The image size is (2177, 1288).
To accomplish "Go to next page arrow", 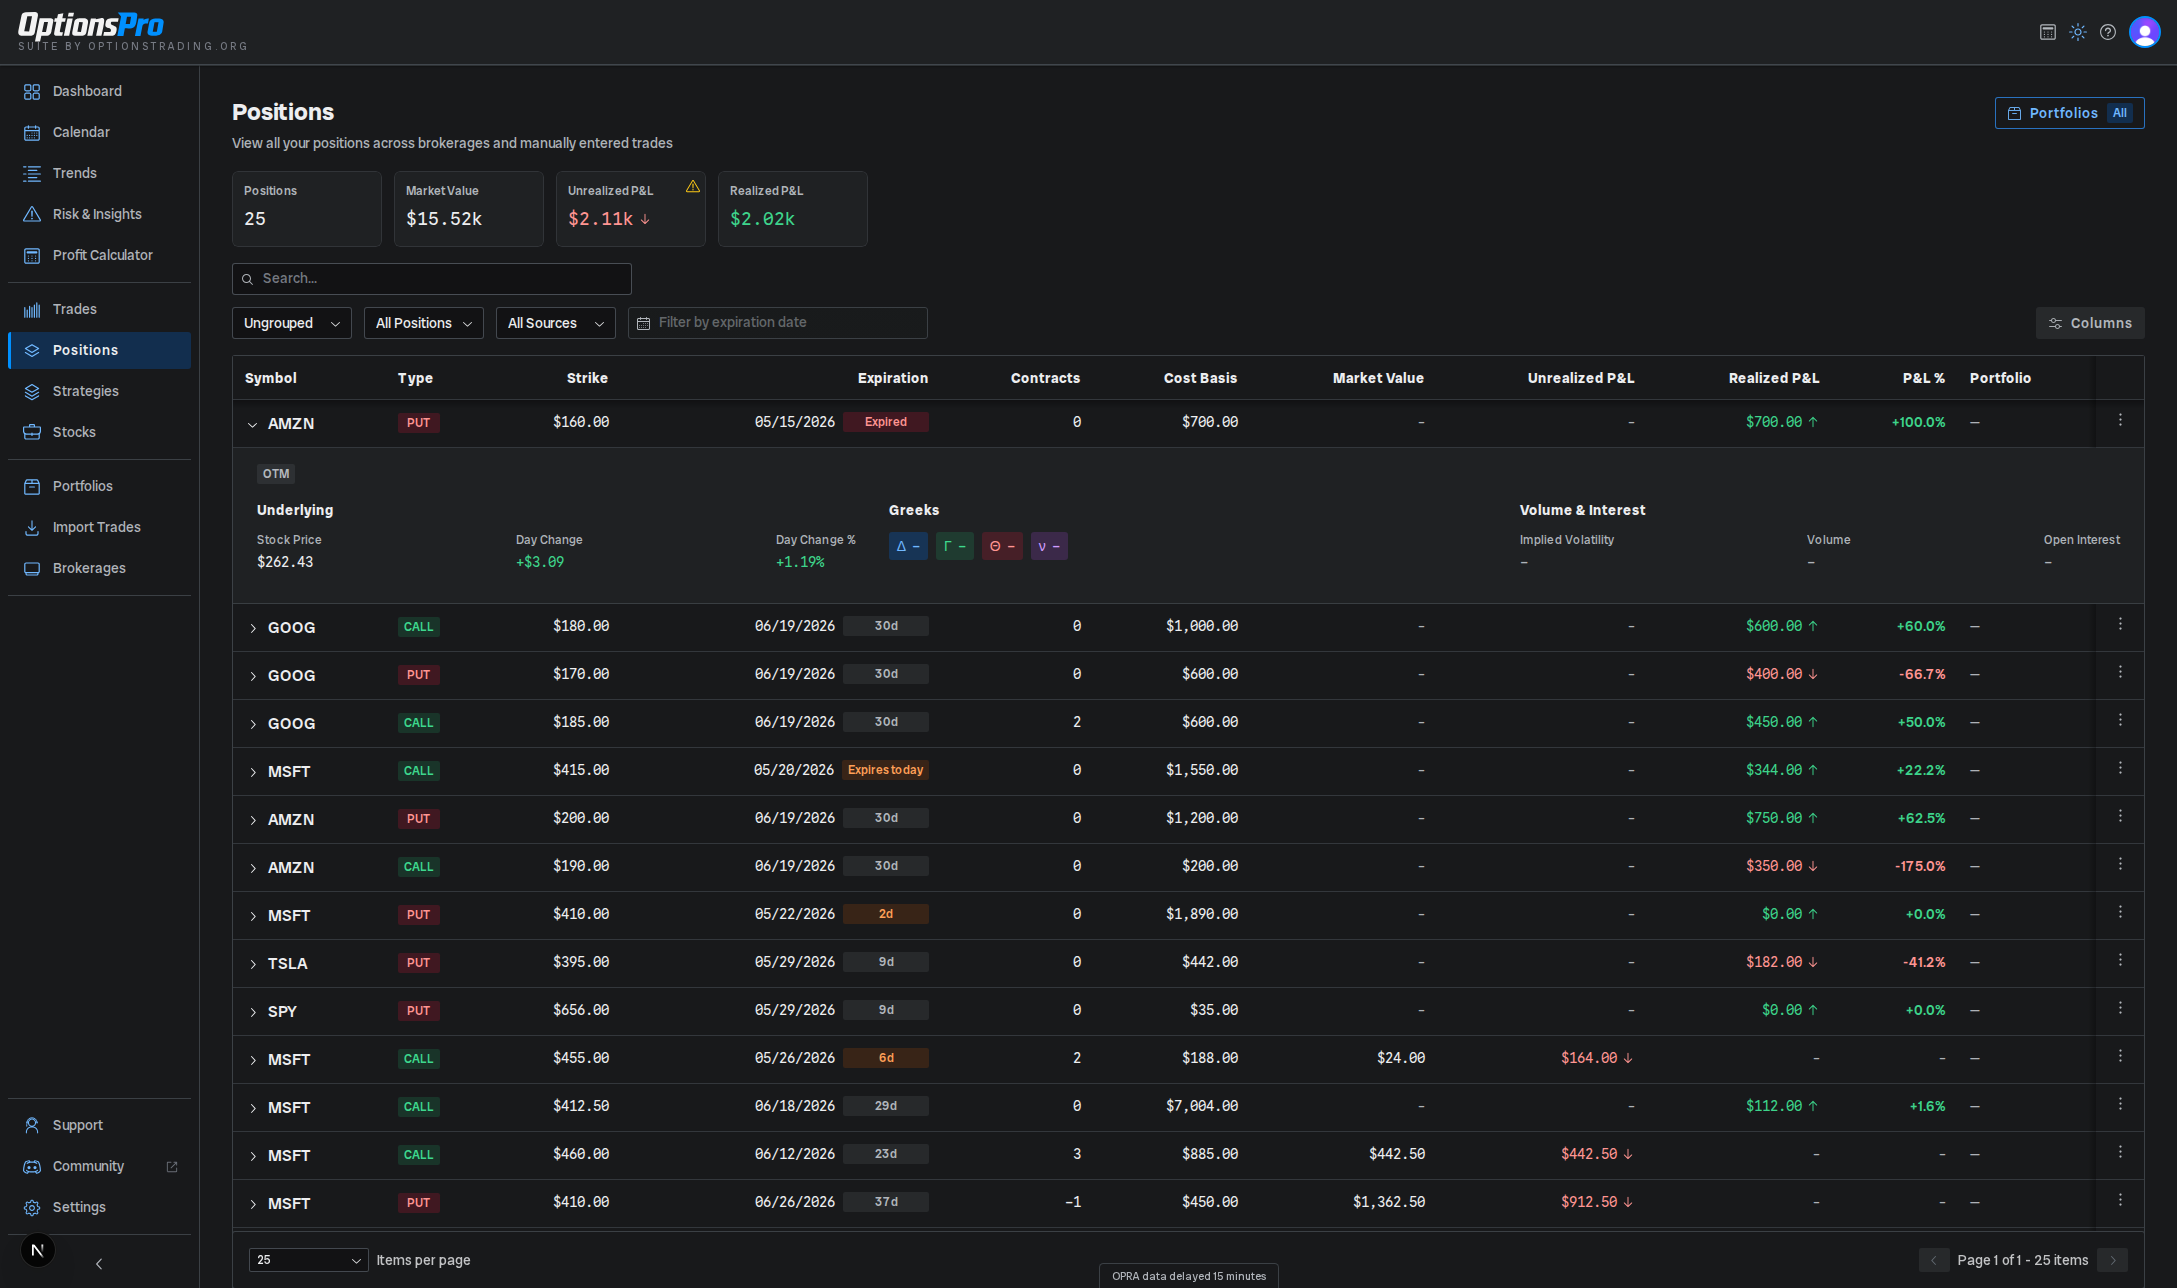I will [2113, 1260].
